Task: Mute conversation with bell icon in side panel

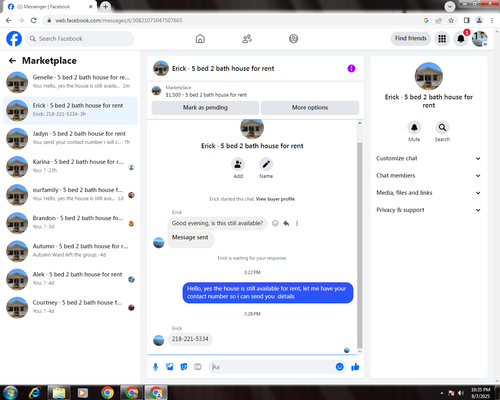Action: point(414,127)
